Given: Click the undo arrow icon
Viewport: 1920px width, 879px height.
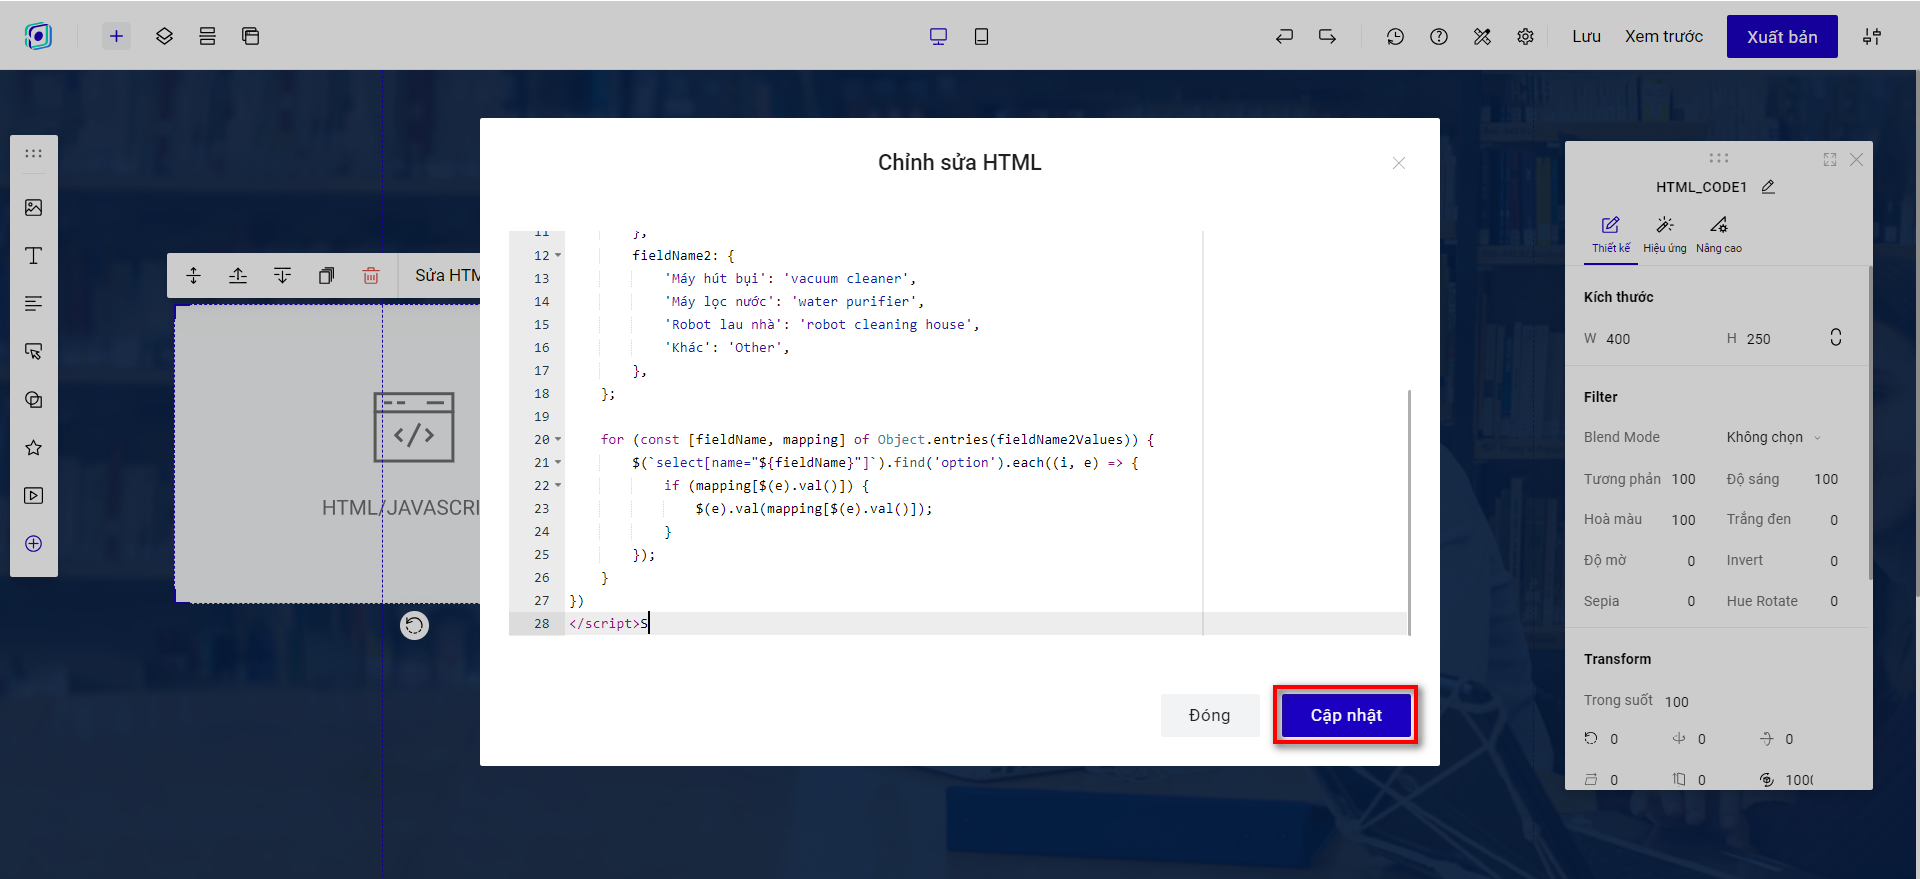Looking at the screenshot, I should tap(1284, 37).
